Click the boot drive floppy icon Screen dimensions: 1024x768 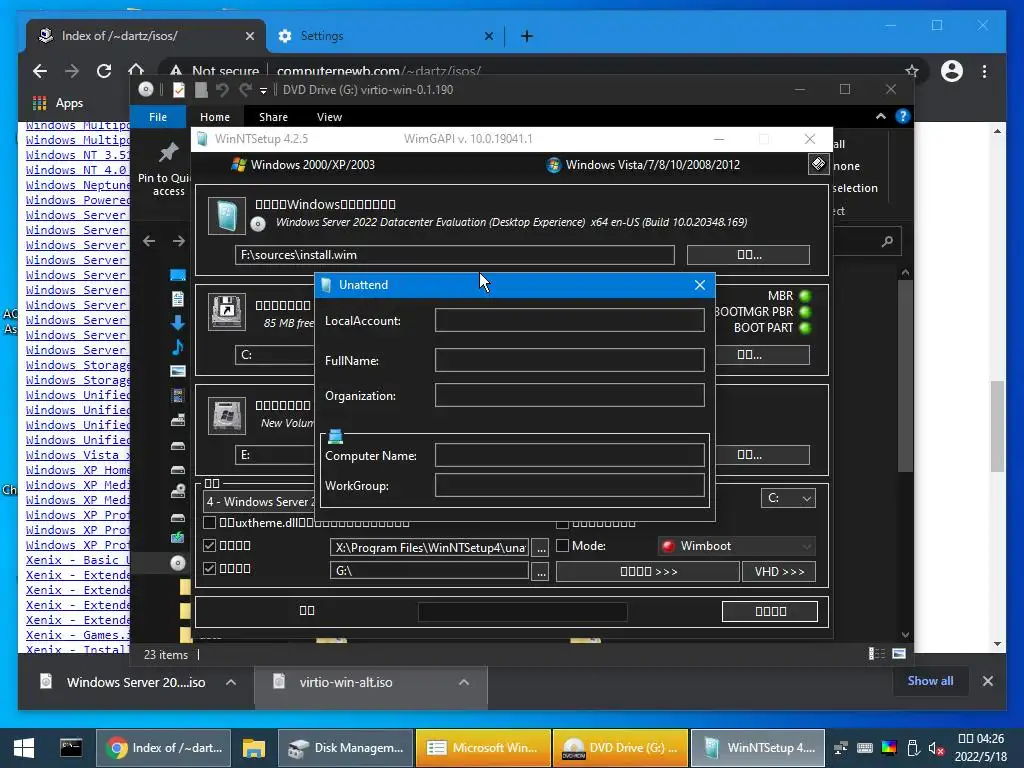227,312
